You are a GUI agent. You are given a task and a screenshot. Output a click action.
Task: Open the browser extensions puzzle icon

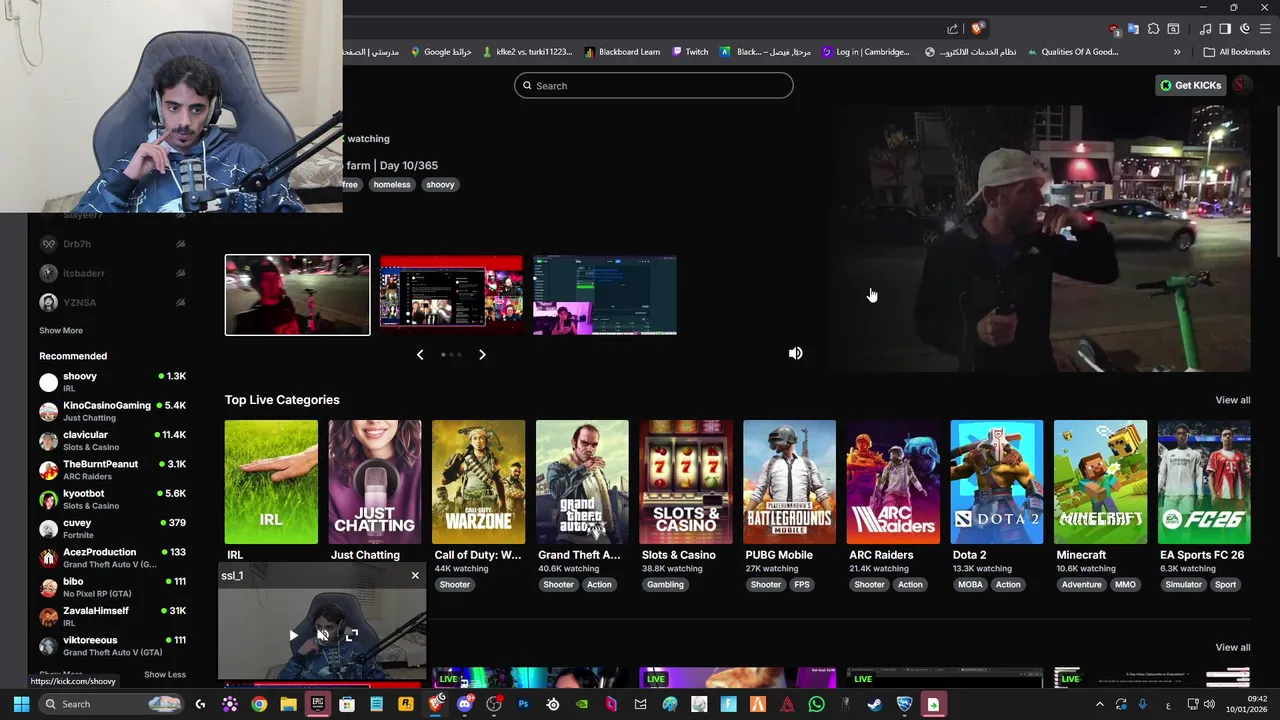(1153, 29)
